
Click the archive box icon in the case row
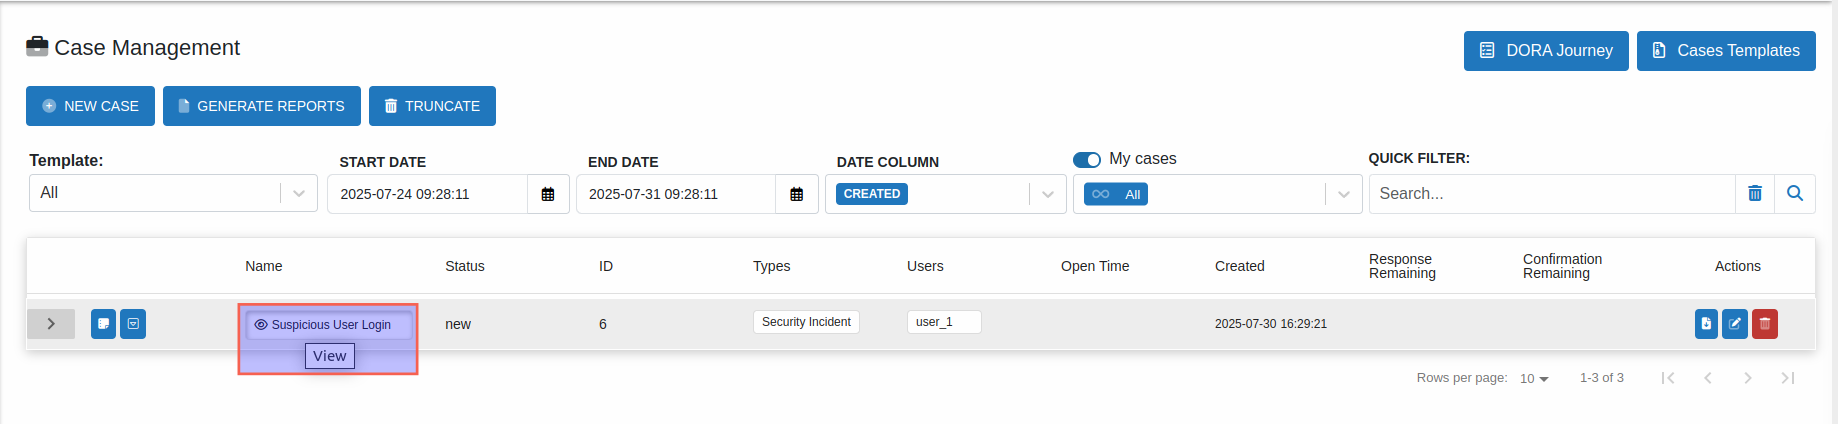pos(133,324)
